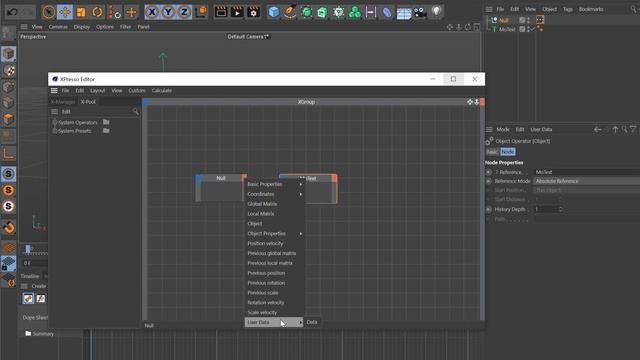Switch to Basic attribute tab

492,152
